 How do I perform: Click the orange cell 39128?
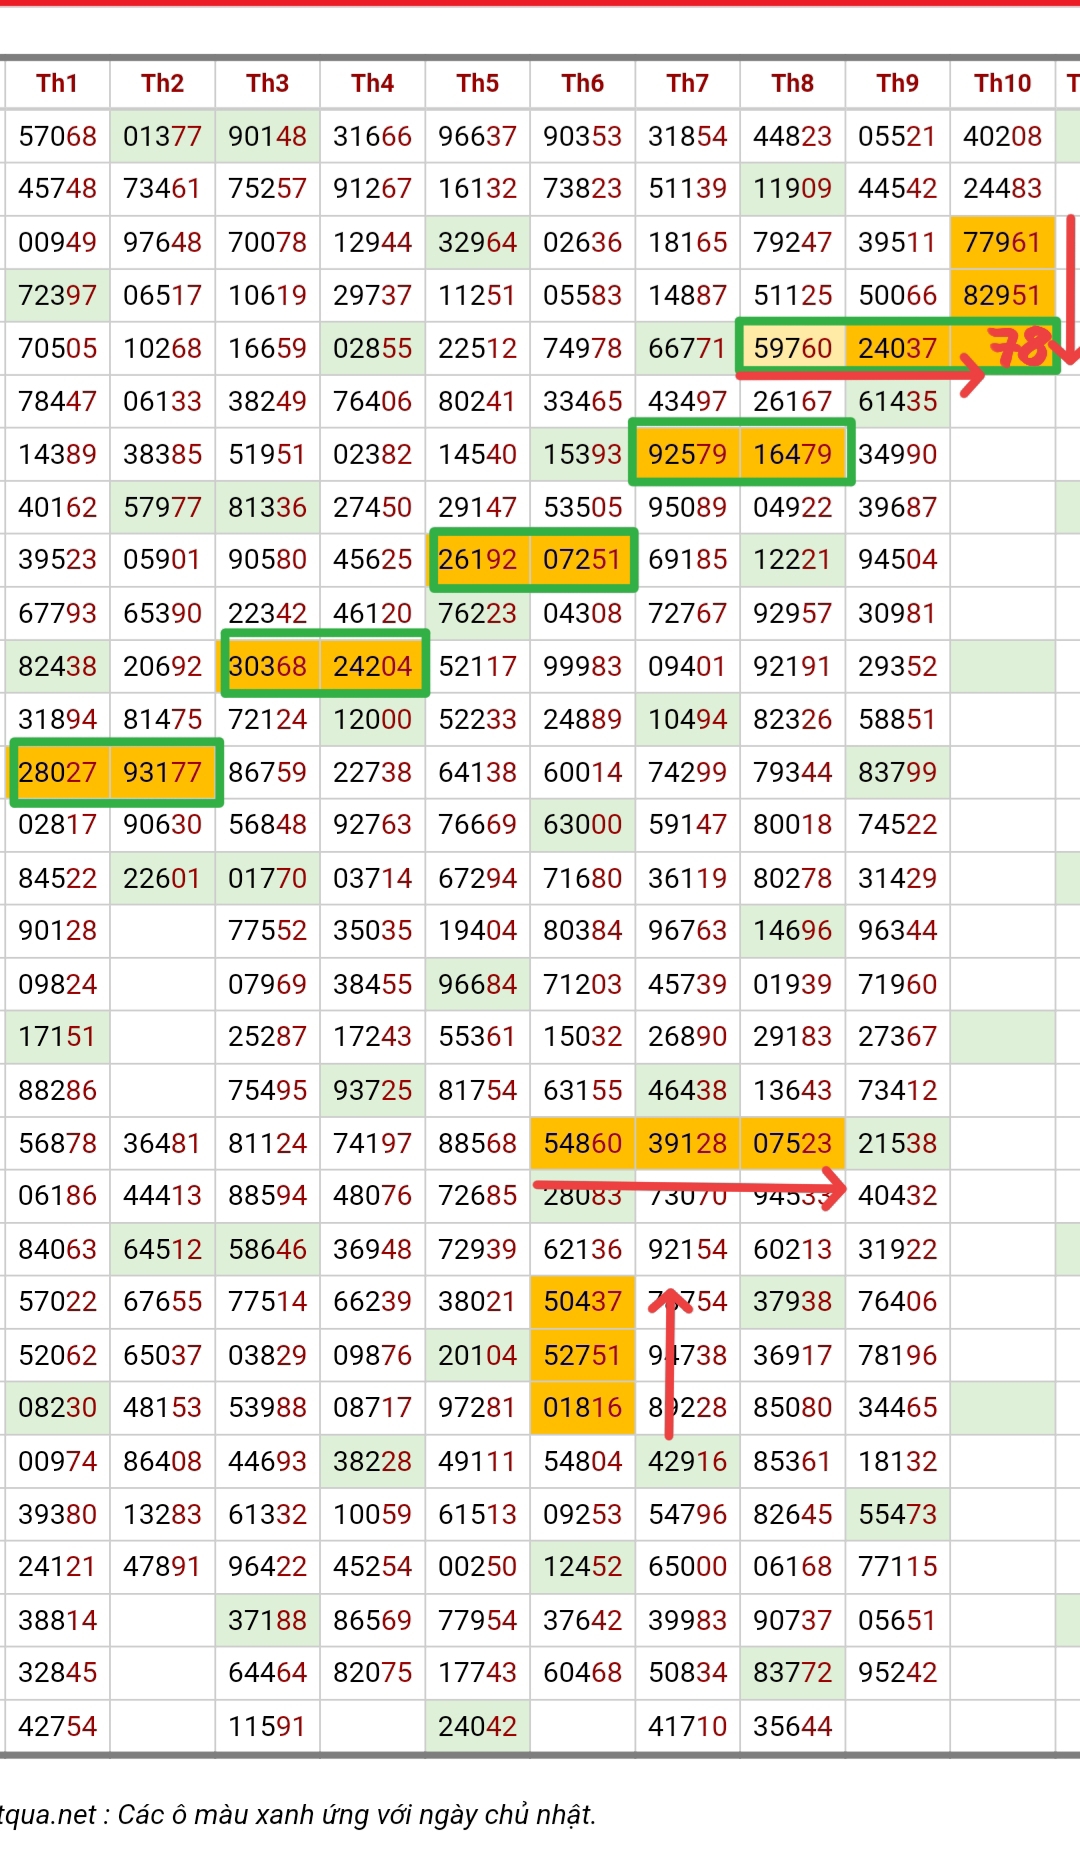click(x=687, y=1143)
